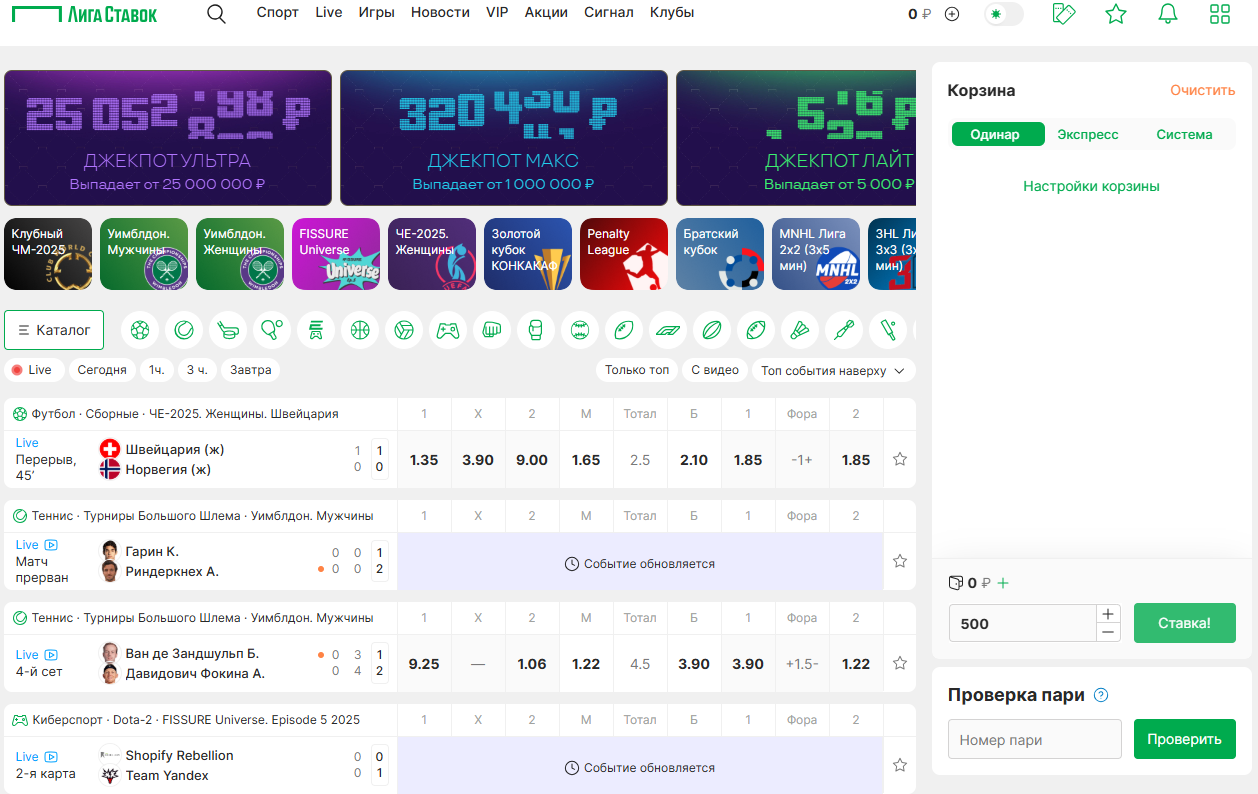
Task: Favorite the Швейцария–Норвегия match star
Action: (900, 459)
